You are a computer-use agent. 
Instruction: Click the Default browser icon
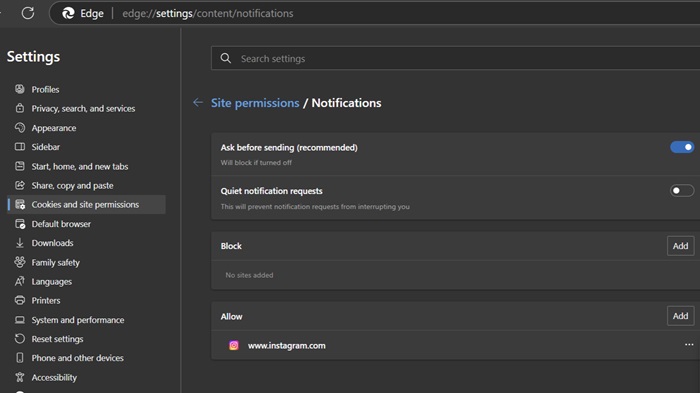pos(20,224)
